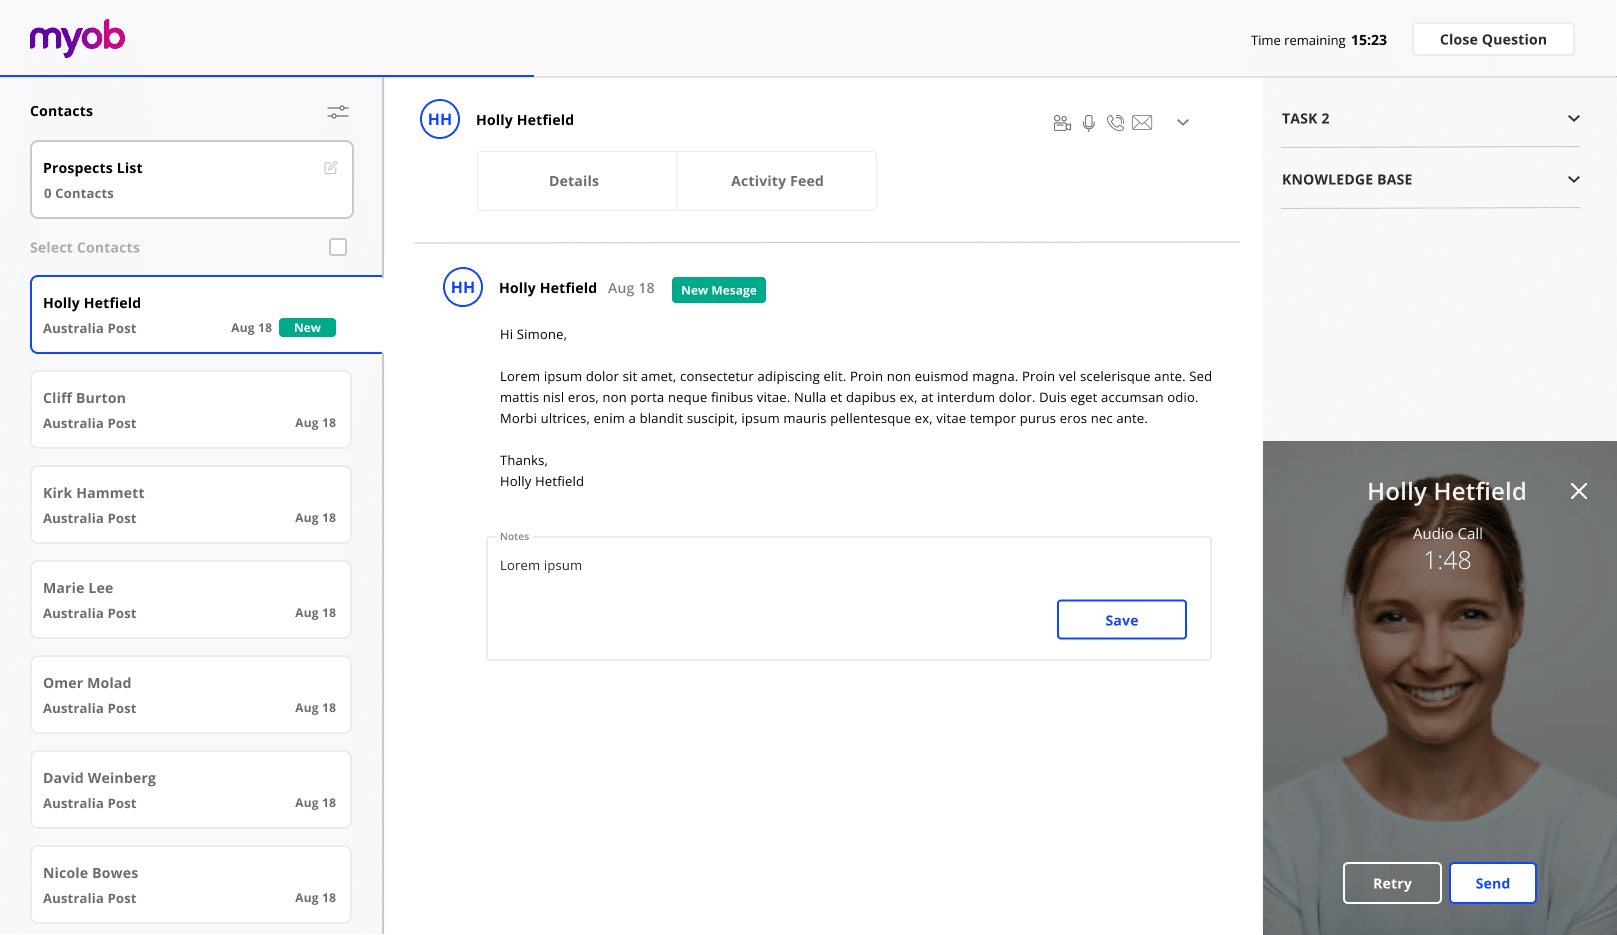
Task: Open email option for Holly Hetfield
Action: (1143, 122)
